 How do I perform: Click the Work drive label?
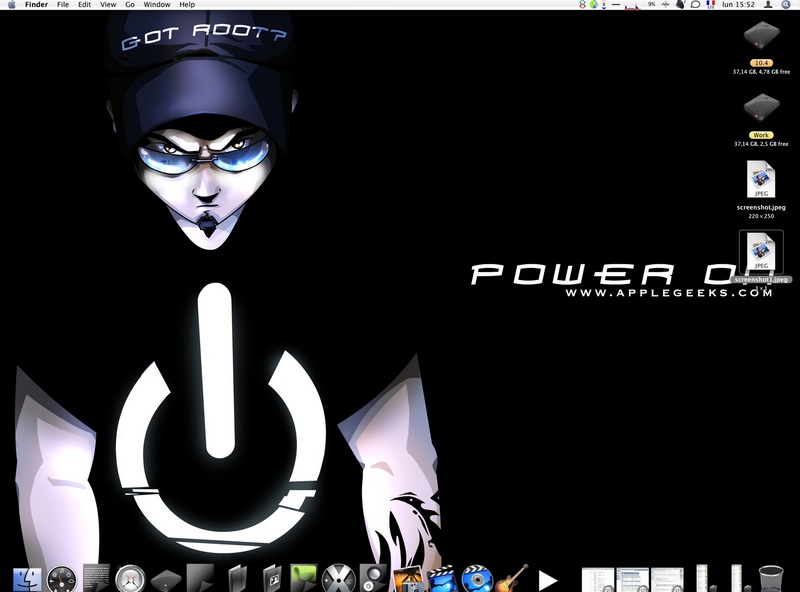point(761,135)
